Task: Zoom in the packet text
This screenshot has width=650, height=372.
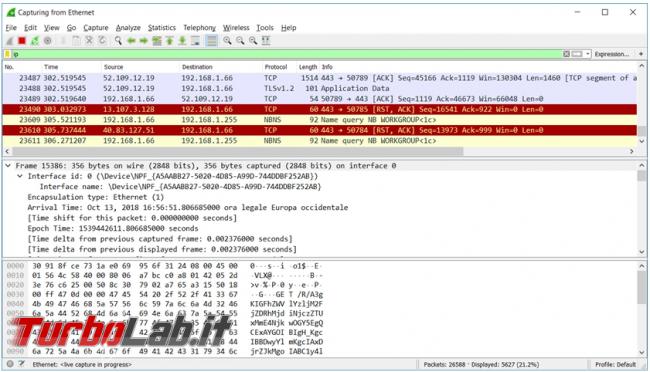Action: [227, 41]
